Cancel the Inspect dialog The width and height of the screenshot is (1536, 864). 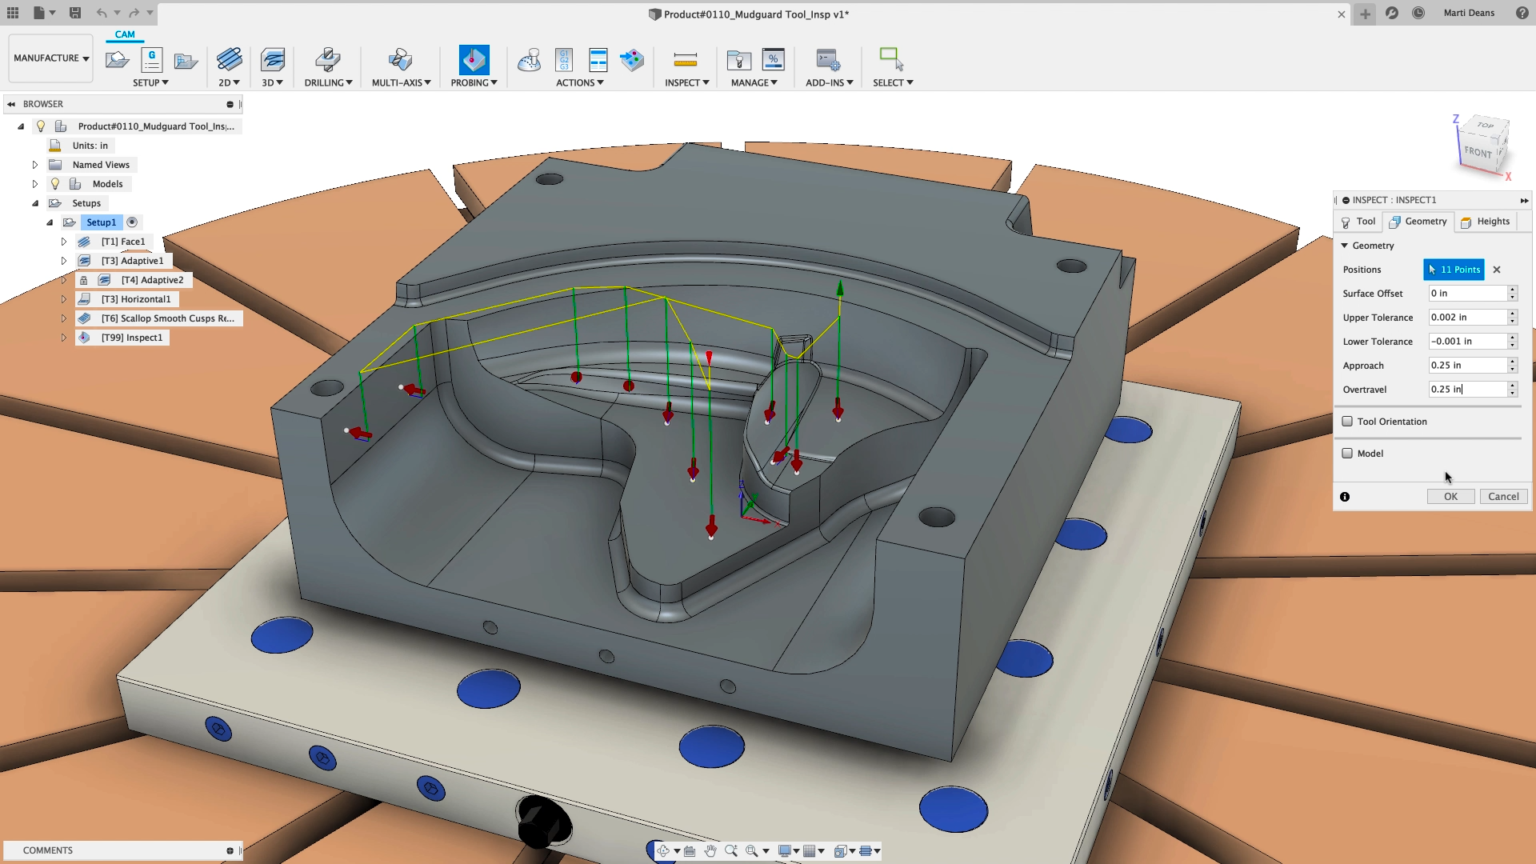[x=1502, y=497]
